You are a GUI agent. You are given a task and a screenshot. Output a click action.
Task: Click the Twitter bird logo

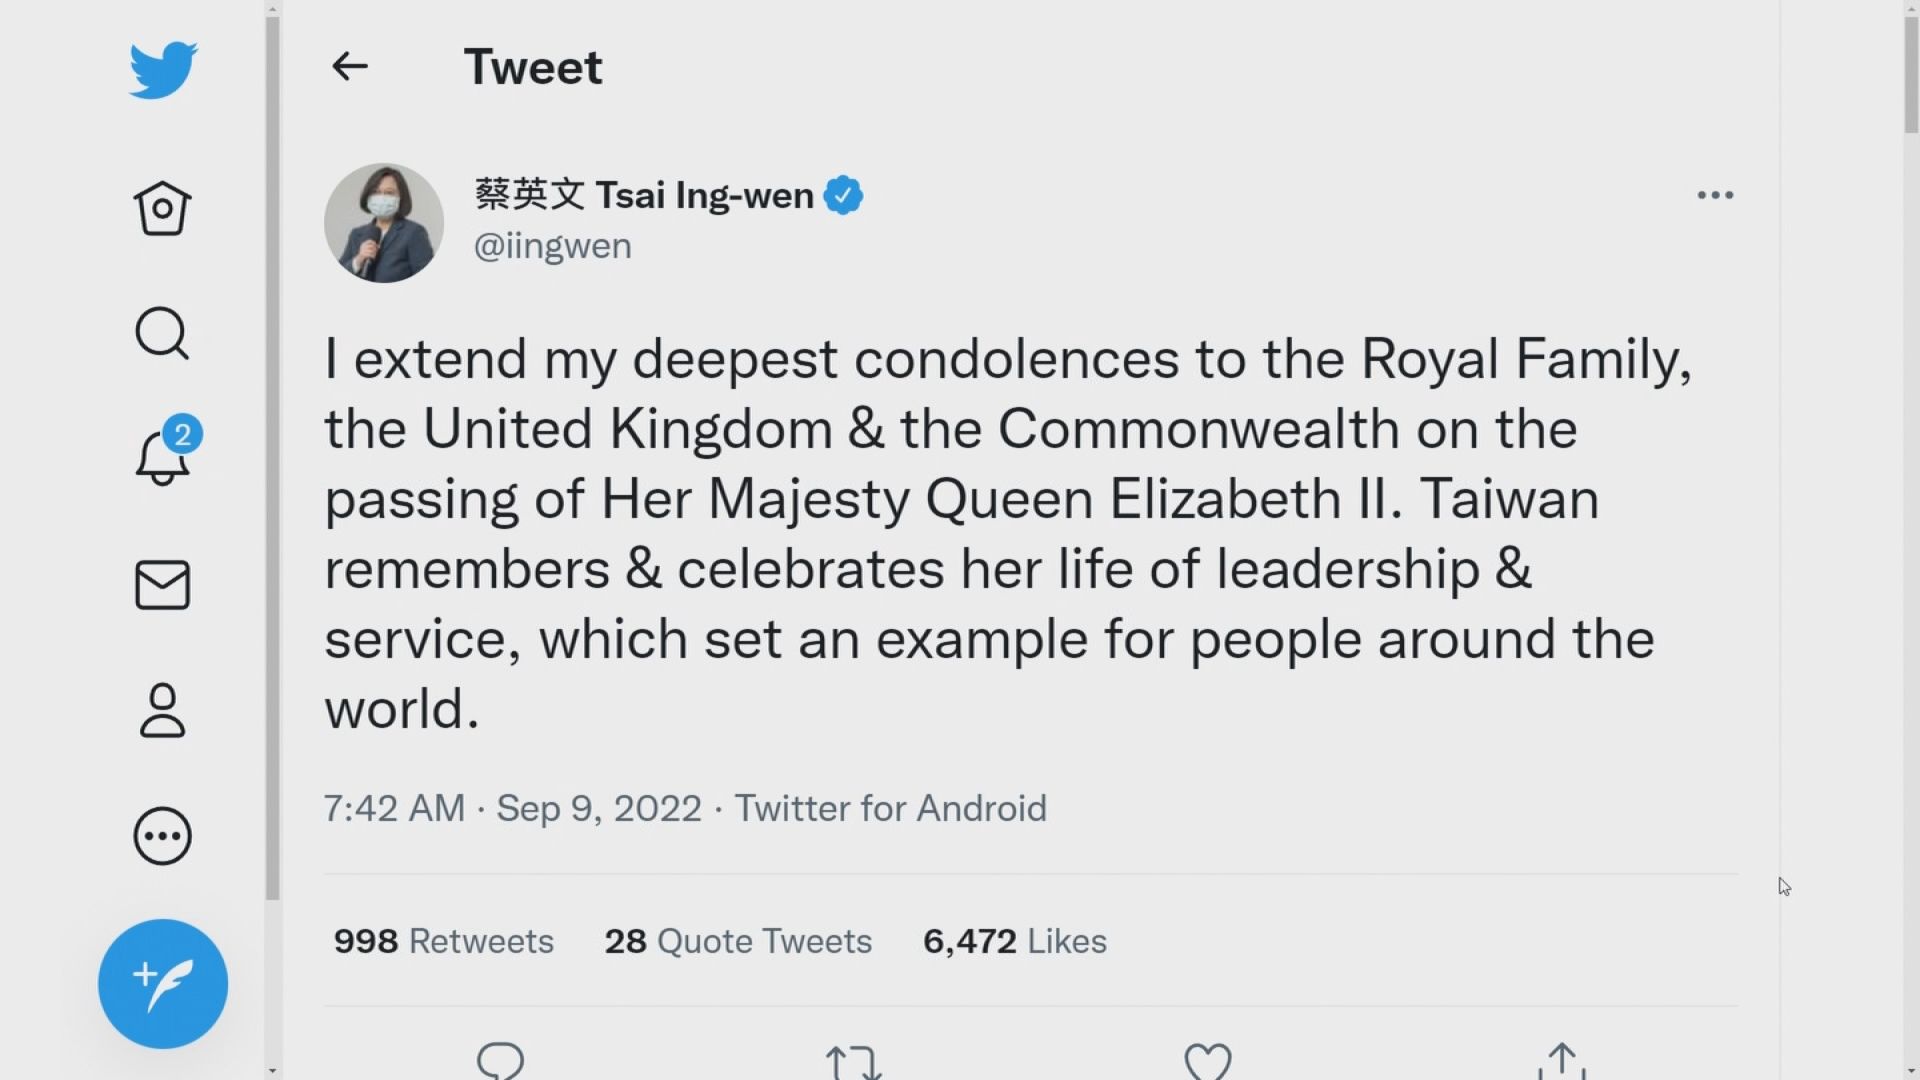click(x=163, y=70)
